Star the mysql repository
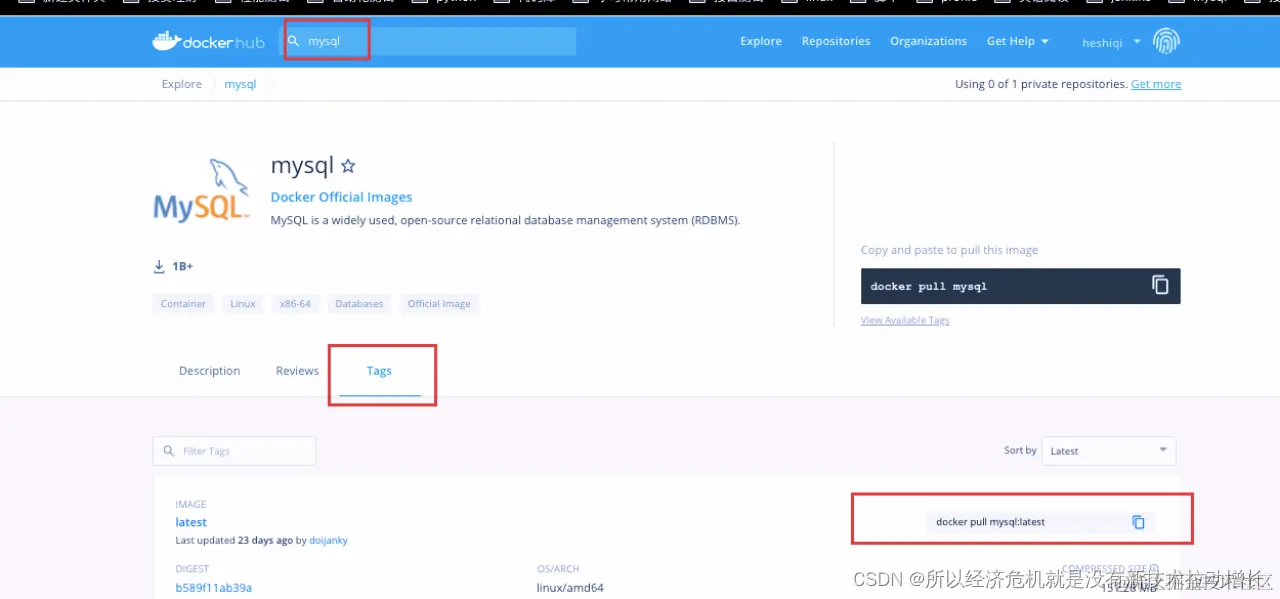 pyautogui.click(x=348, y=166)
